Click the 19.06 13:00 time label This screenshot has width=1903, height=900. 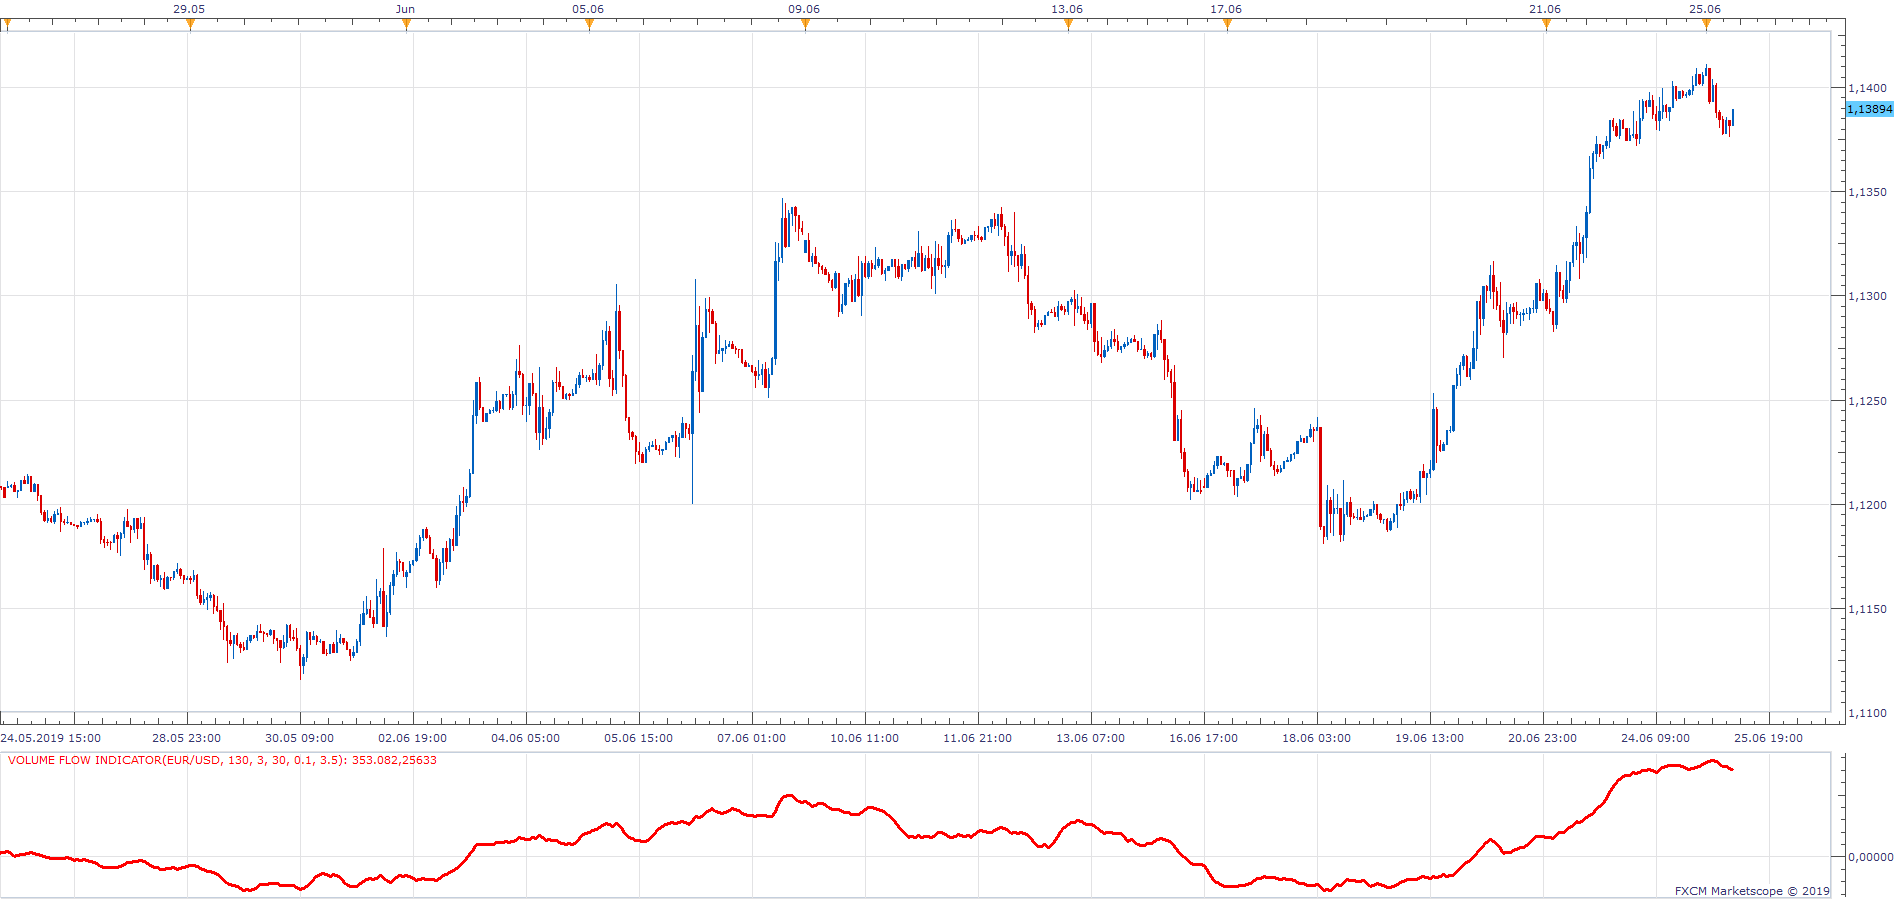pos(1429,738)
